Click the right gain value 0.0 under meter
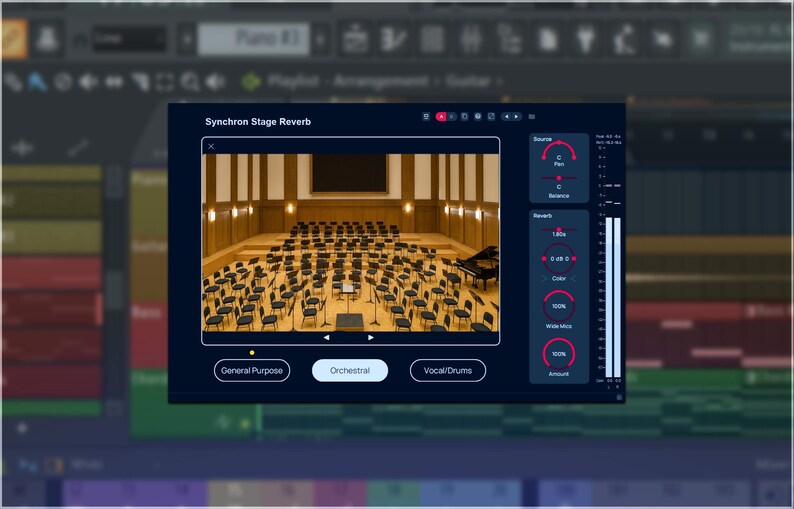Image resolution: width=794 pixels, height=509 pixels. pyautogui.click(x=618, y=380)
